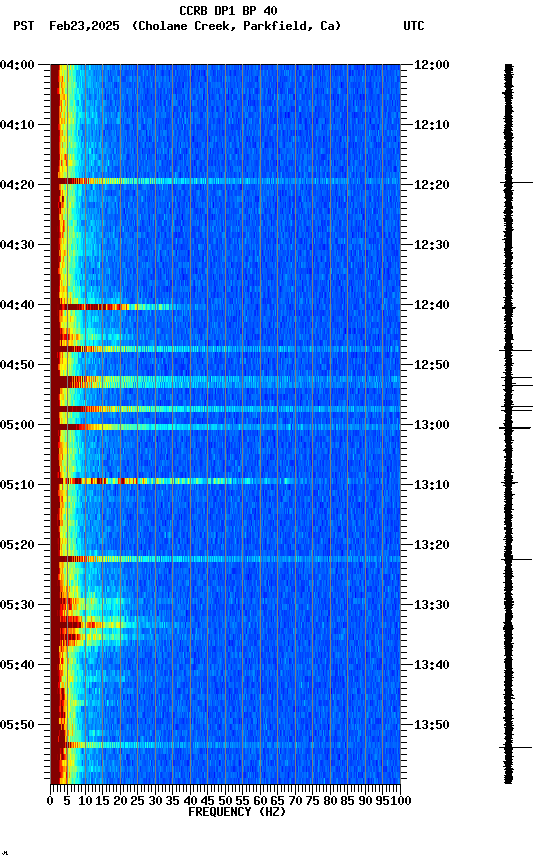Click the 12:40 UTC time label
The height and width of the screenshot is (864, 552).
click(432, 305)
